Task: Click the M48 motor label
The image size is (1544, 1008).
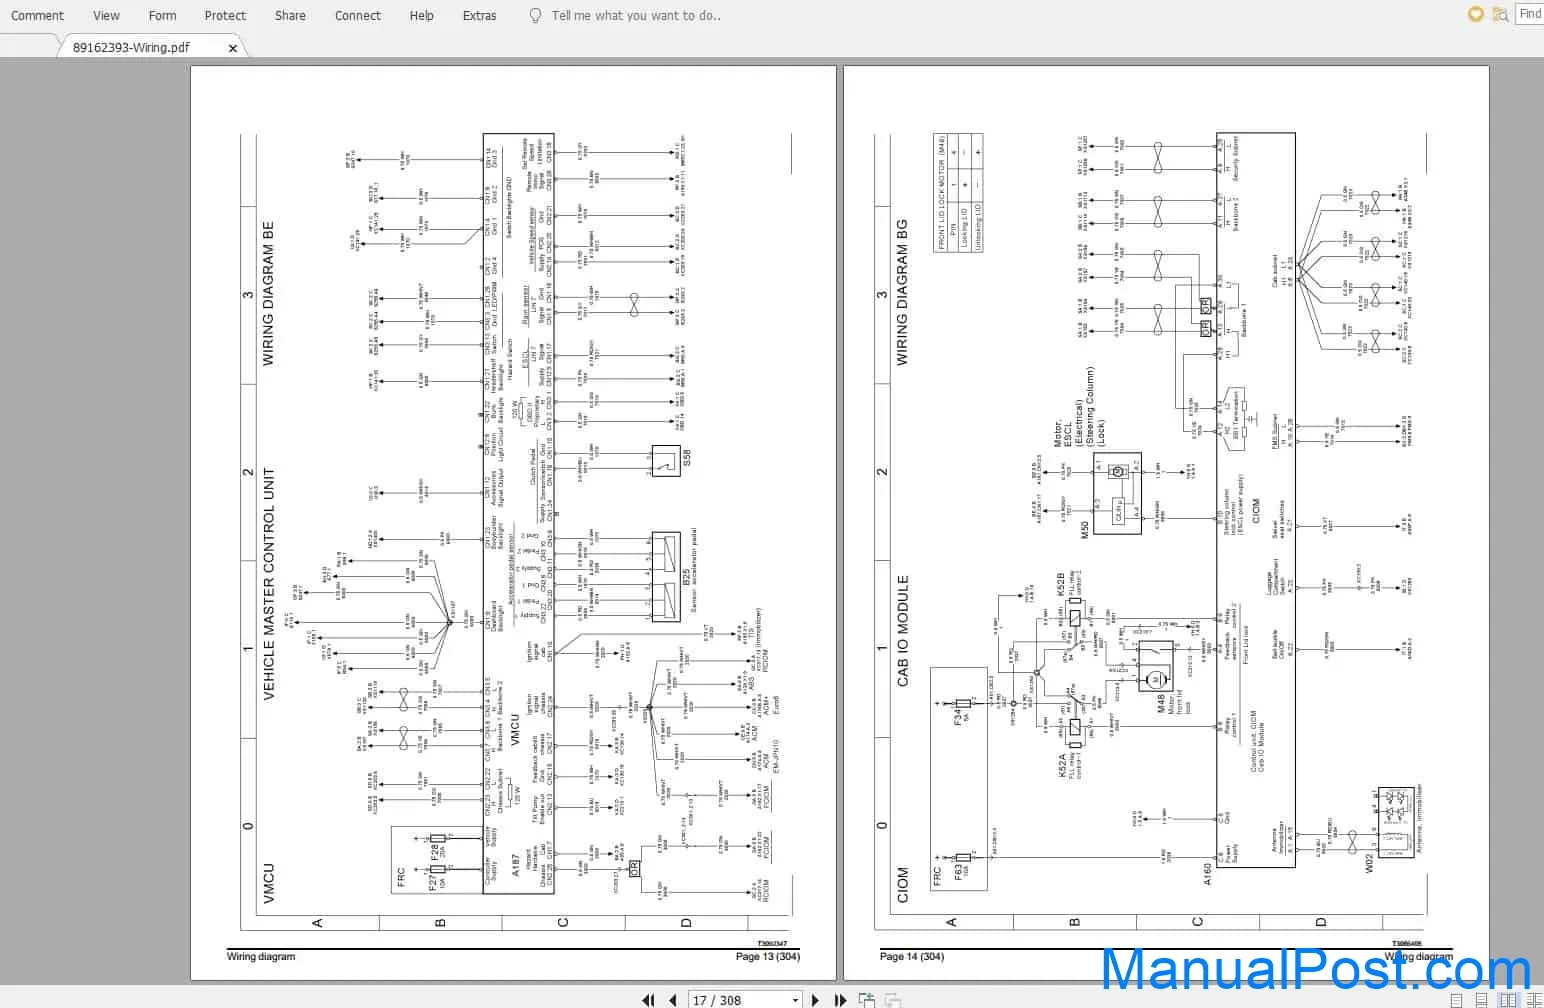Action: (x=1161, y=703)
